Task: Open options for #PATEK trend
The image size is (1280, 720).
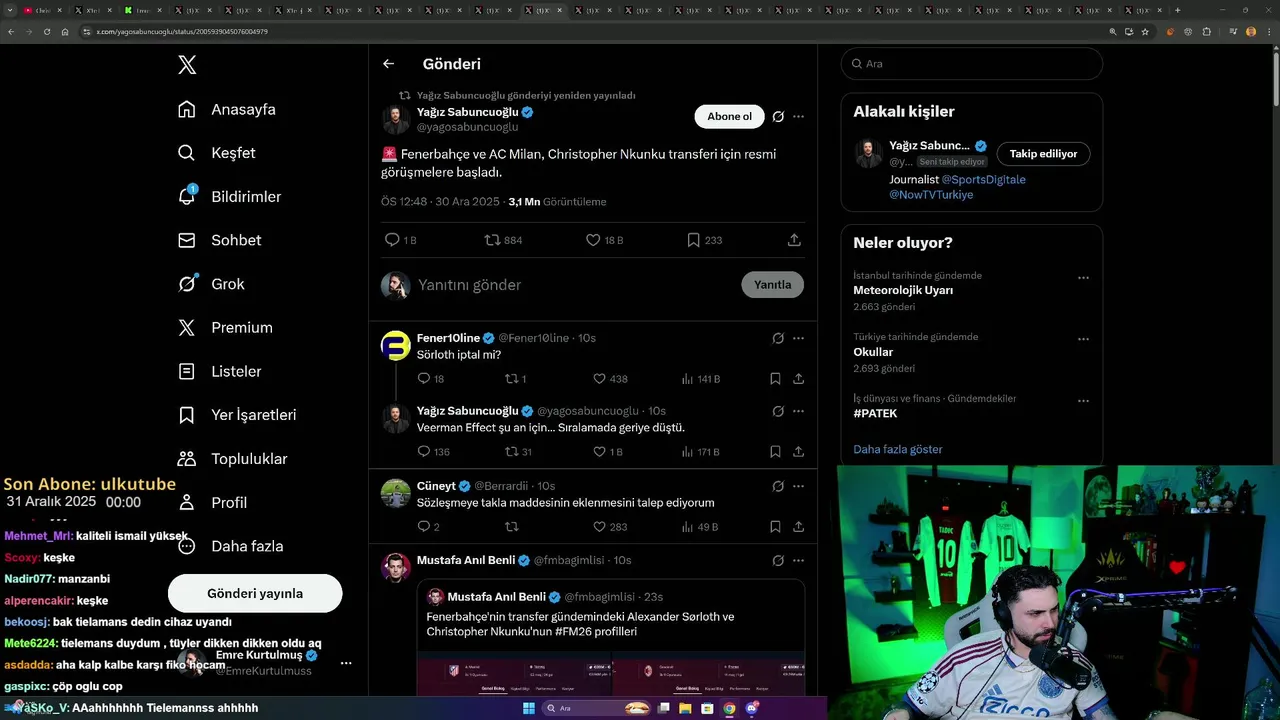Action: tap(1083, 401)
